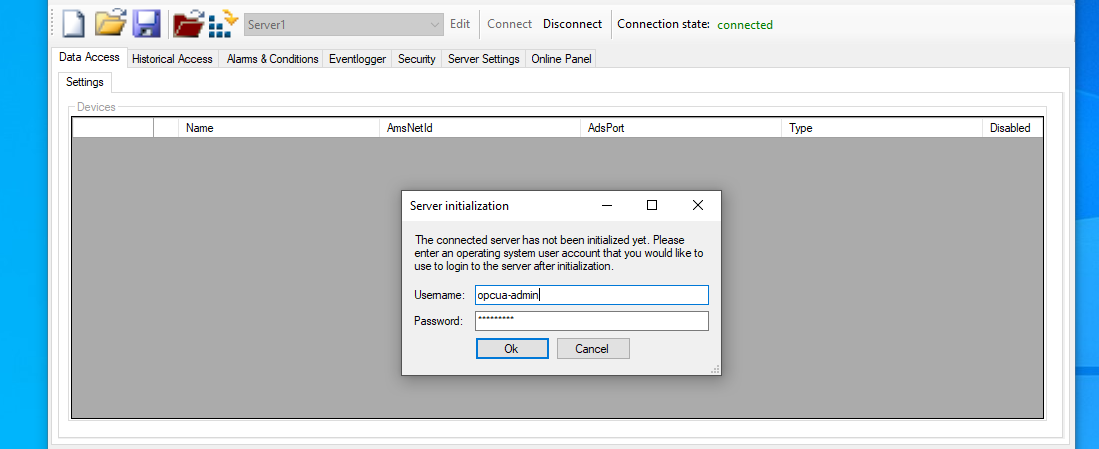Viewport: 1099px width, 449px height.
Task: Click the AdsPort column header
Action: (681, 128)
